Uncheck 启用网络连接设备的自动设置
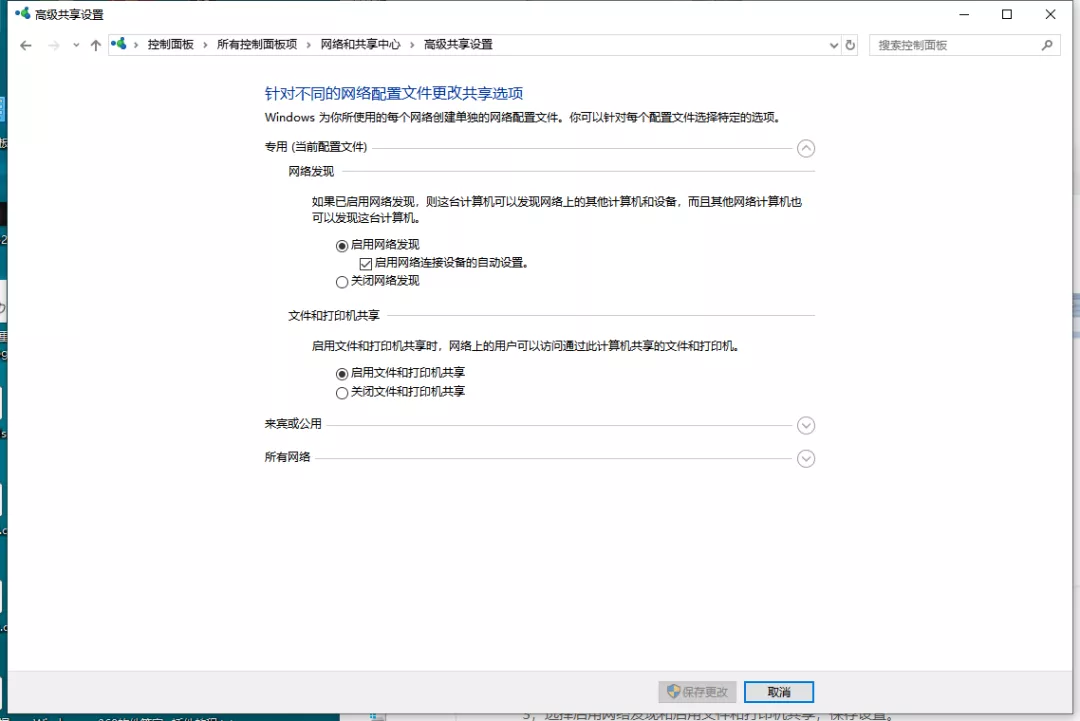Image resolution: width=1080 pixels, height=721 pixels. tap(367, 263)
